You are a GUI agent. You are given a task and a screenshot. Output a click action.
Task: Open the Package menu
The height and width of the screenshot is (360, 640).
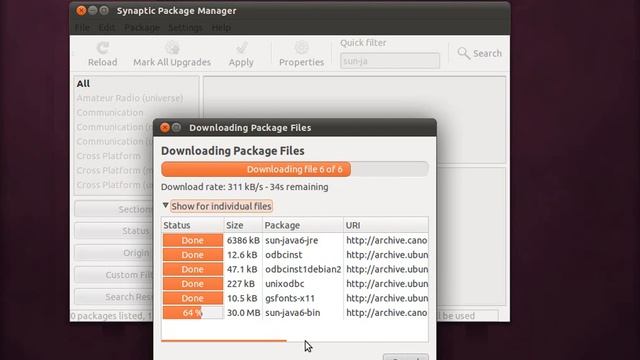coord(142,28)
